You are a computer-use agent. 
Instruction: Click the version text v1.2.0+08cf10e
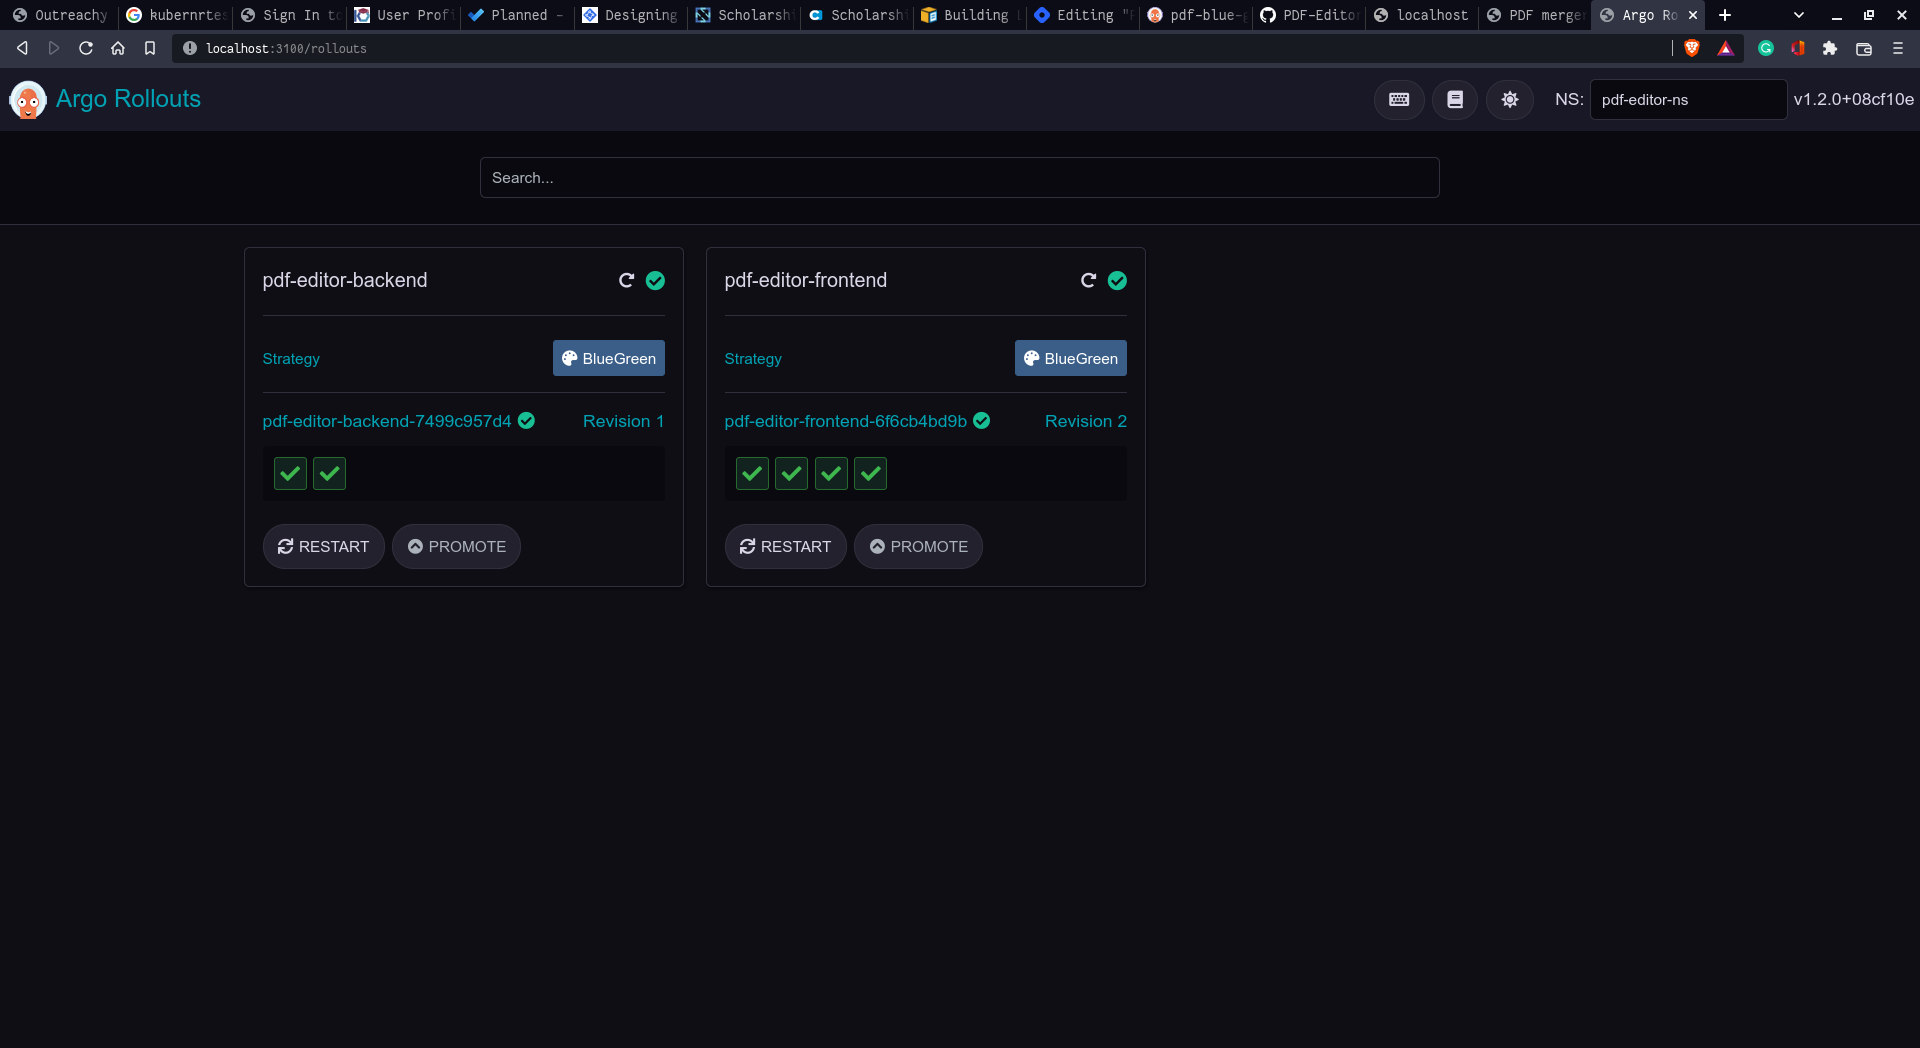(1854, 99)
